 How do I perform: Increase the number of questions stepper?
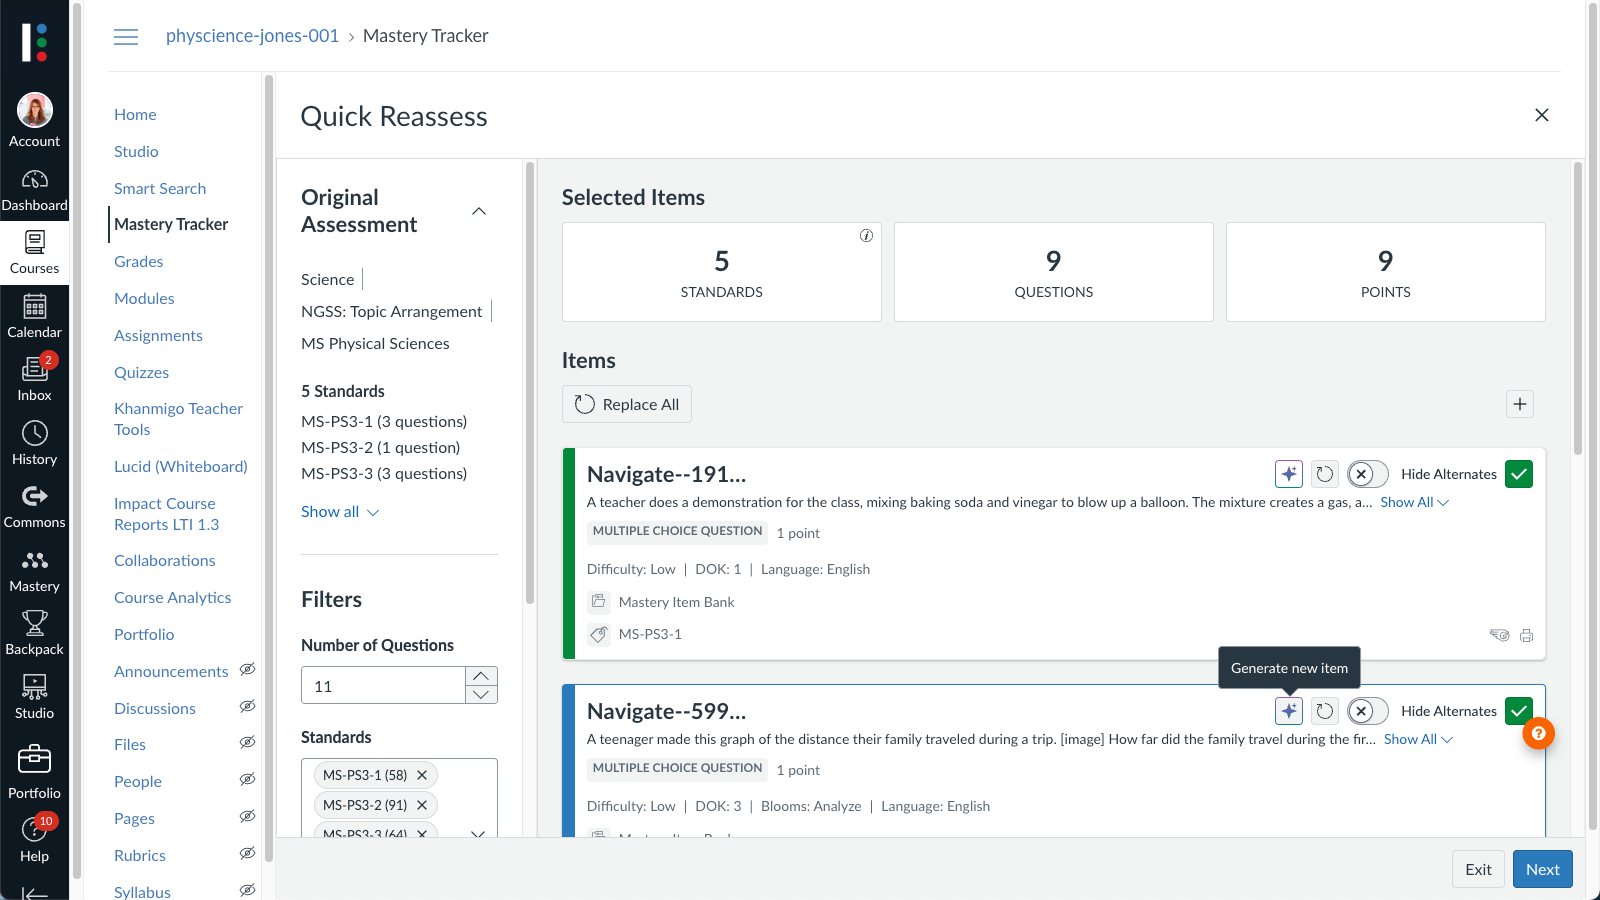(x=481, y=677)
